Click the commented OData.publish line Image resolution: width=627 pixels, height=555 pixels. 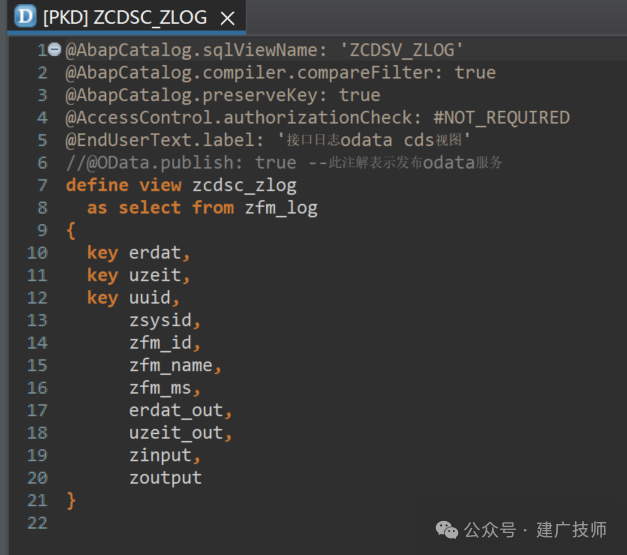(x=284, y=163)
